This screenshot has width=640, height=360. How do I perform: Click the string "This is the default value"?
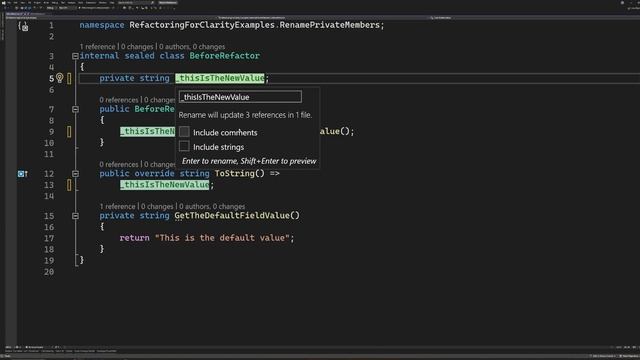coord(222,238)
